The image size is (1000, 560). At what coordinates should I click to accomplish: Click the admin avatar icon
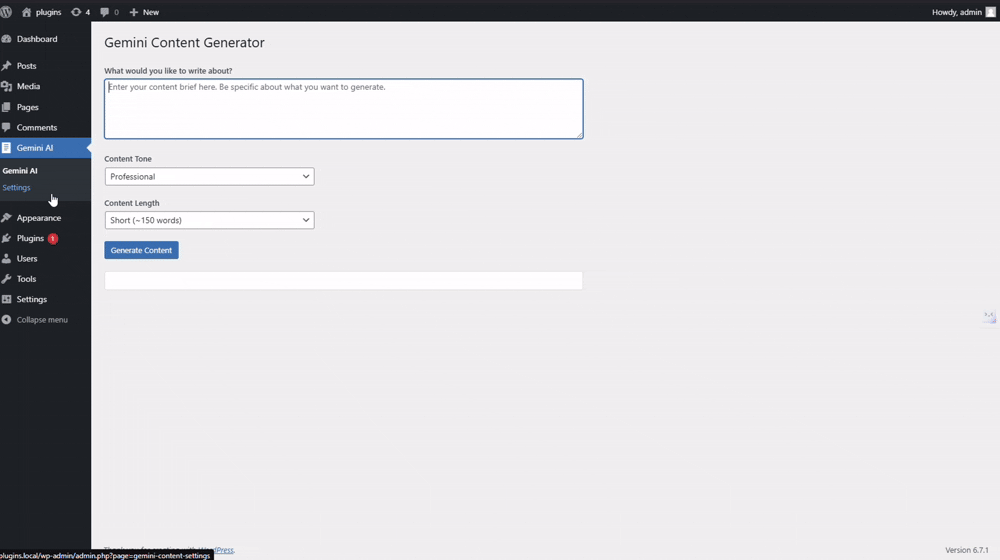pyautogui.click(x=990, y=12)
